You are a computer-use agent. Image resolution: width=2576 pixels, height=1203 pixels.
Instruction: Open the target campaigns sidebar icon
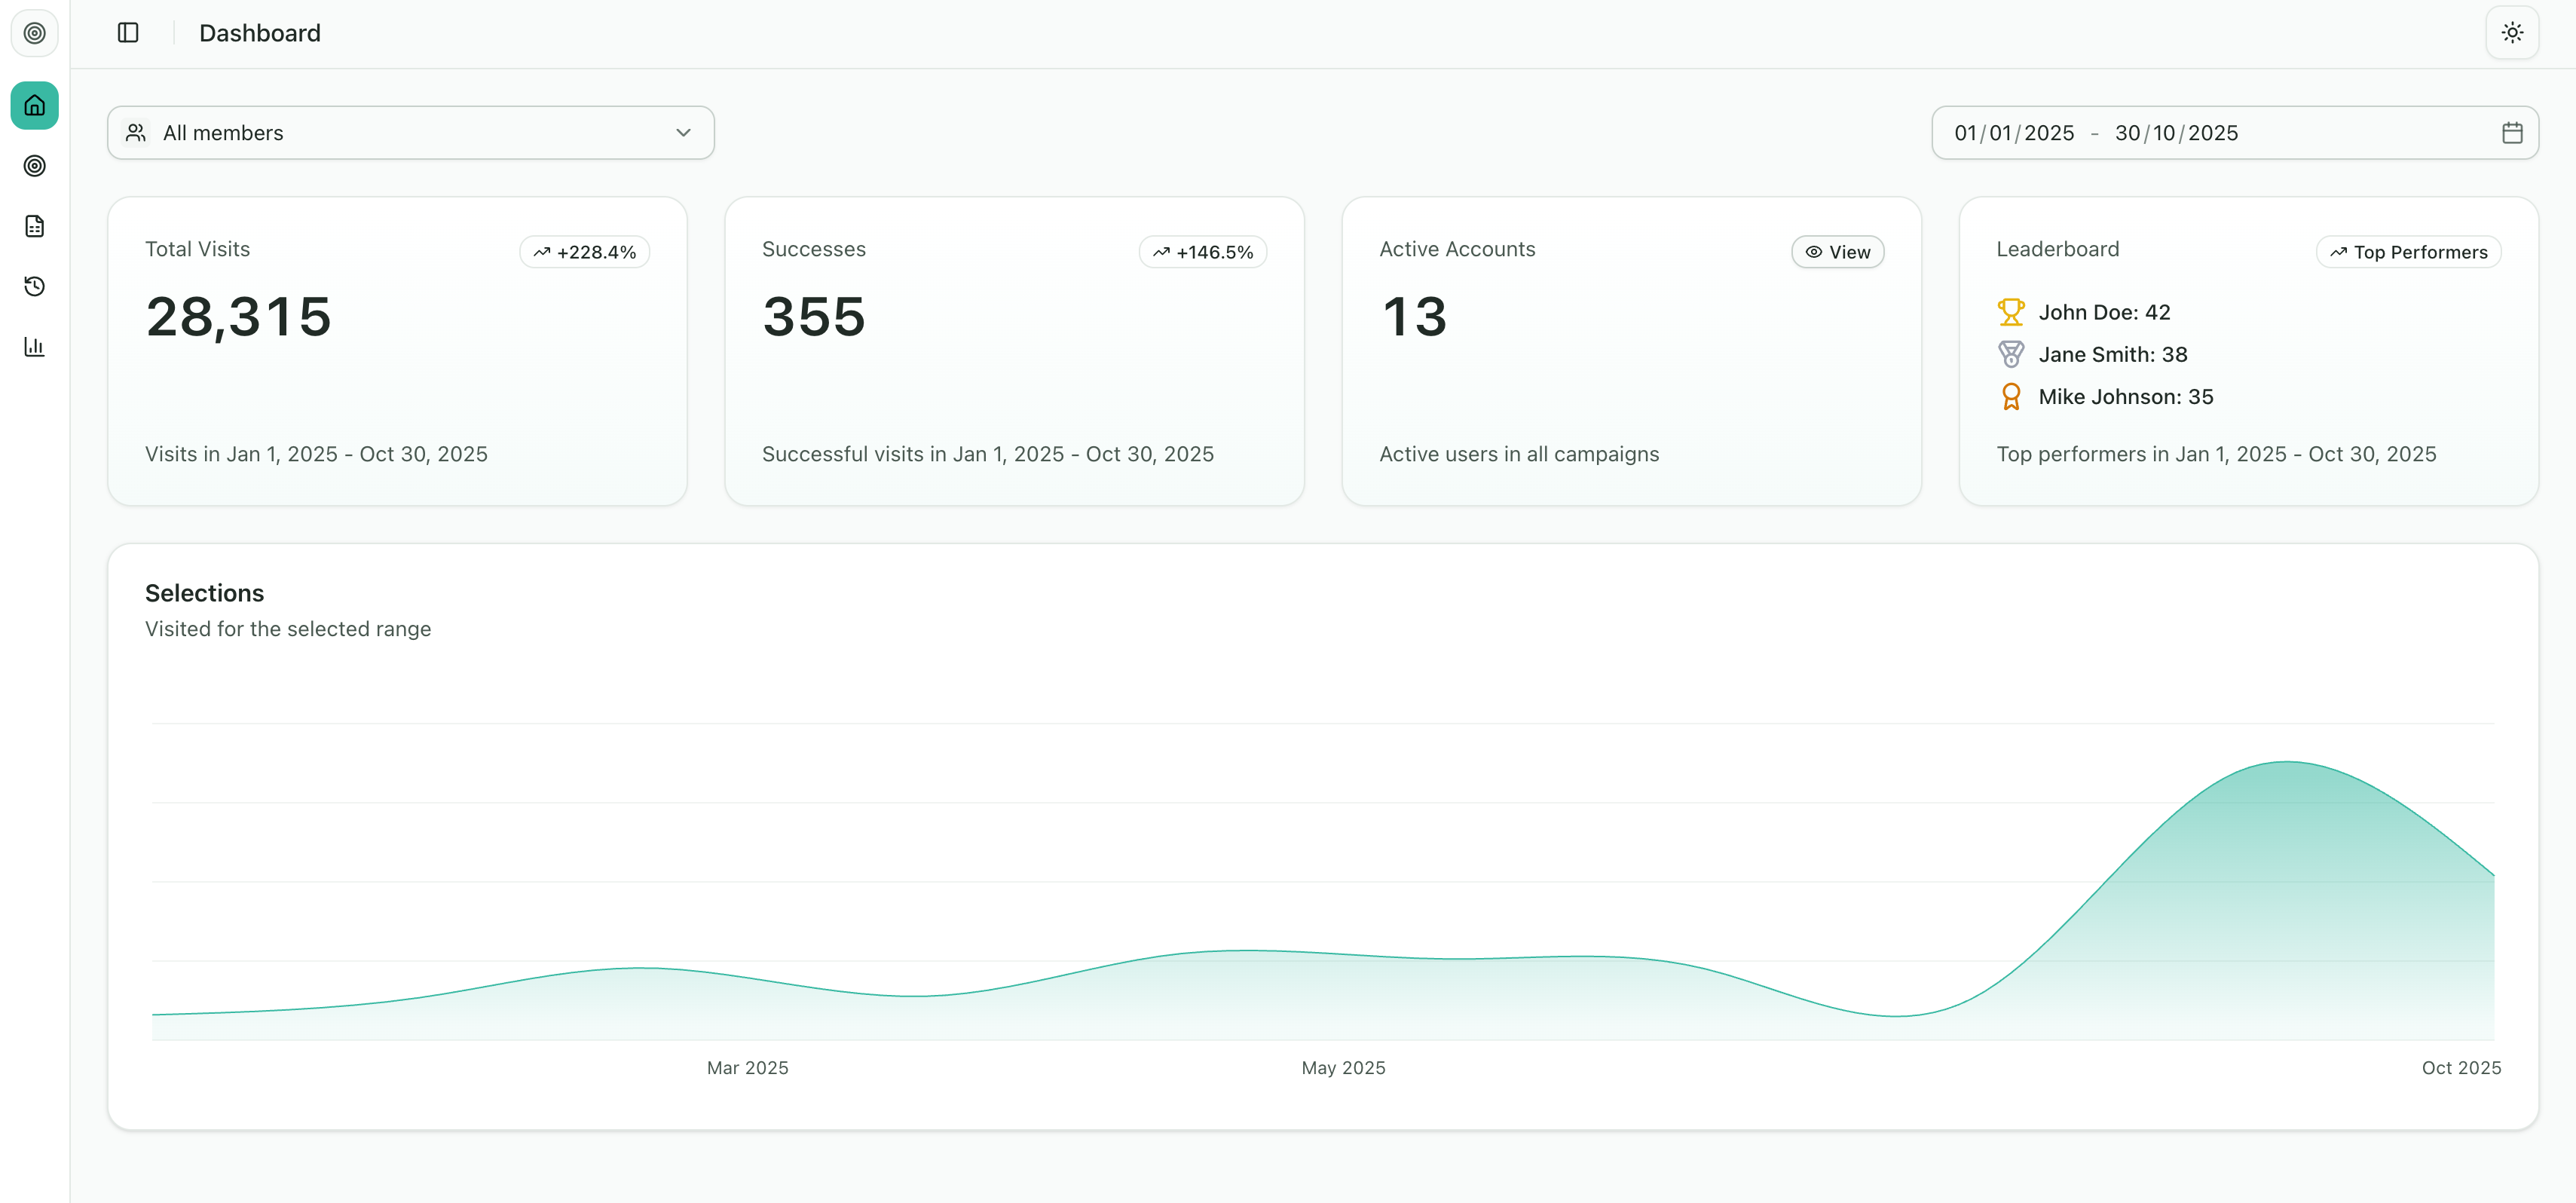tap(34, 166)
